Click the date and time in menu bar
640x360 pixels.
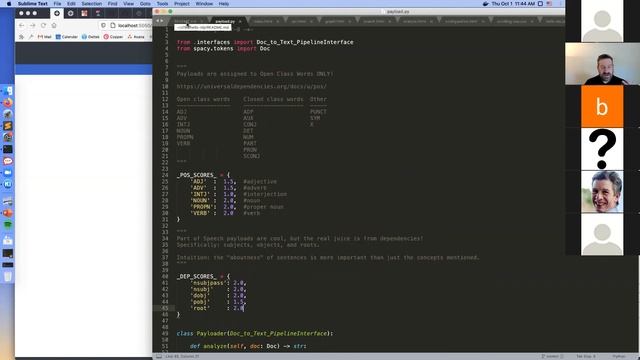[x=513, y=4]
